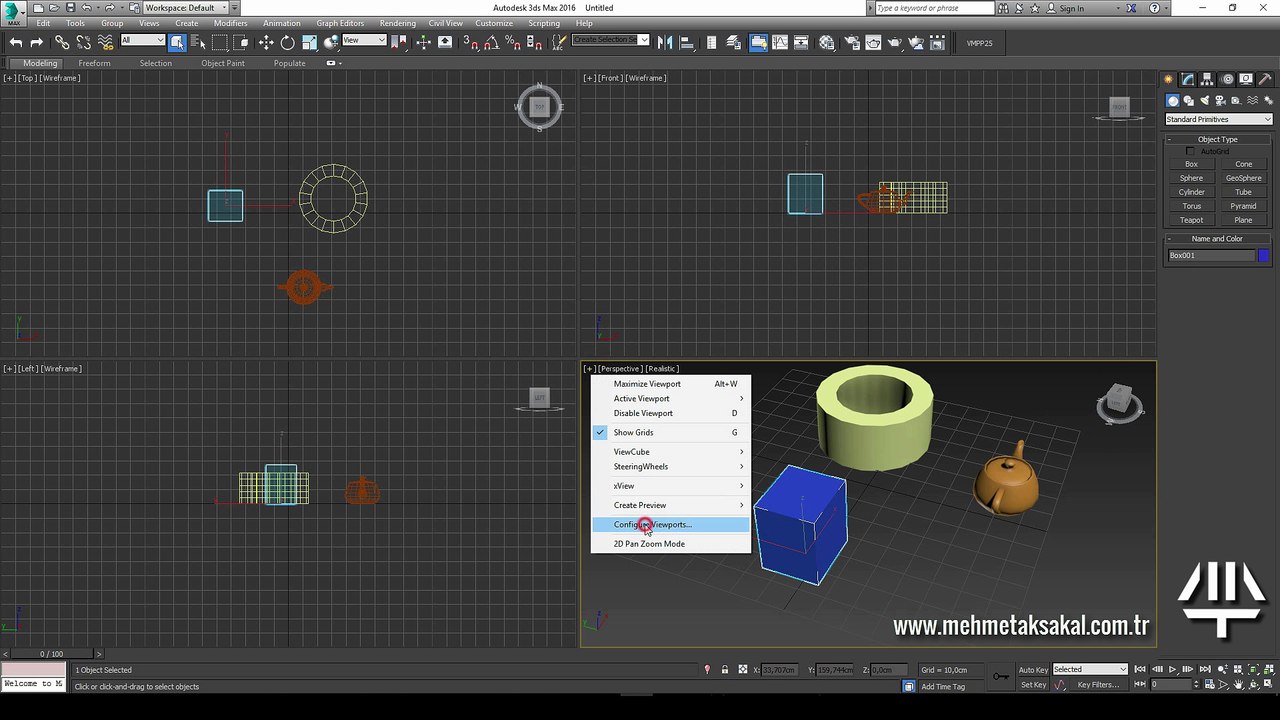Image resolution: width=1280 pixels, height=720 pixels.
Task: Click the Undo arrow on main toolbar
Action: point(16,42)
